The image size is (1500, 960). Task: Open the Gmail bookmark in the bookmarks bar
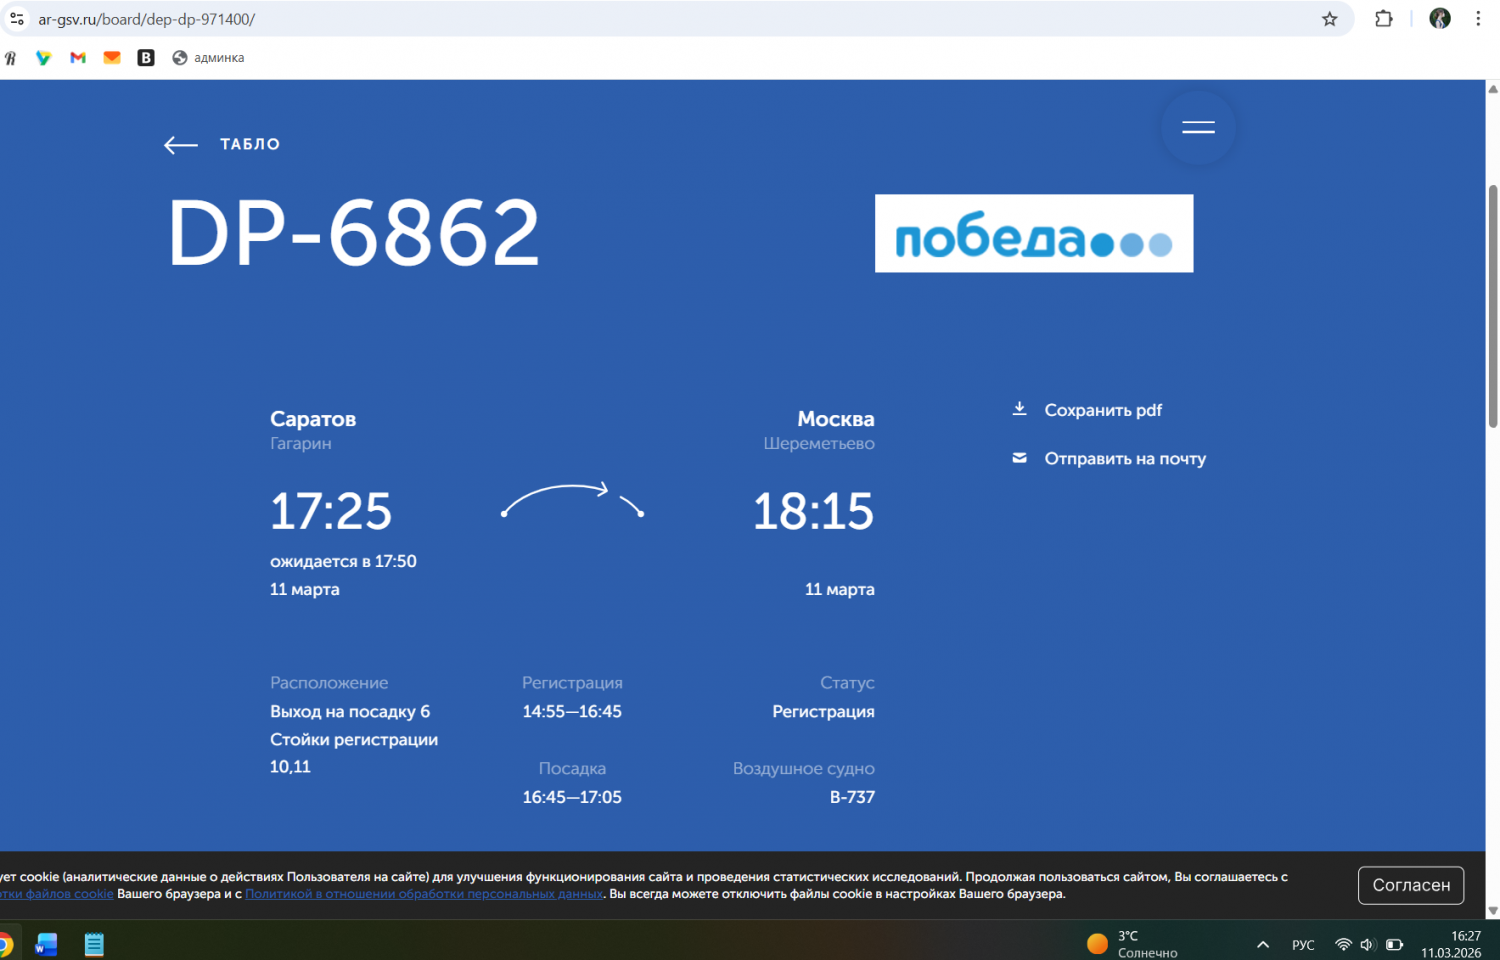click(78, 58)
